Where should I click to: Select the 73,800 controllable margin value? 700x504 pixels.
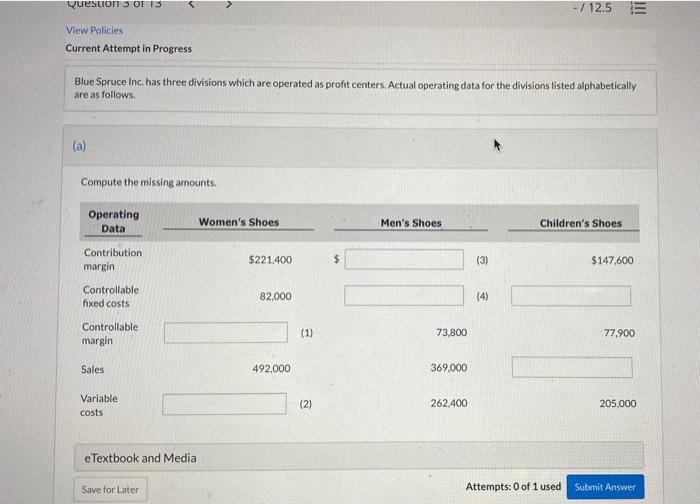pyautogui.click(x=451, y=333)
